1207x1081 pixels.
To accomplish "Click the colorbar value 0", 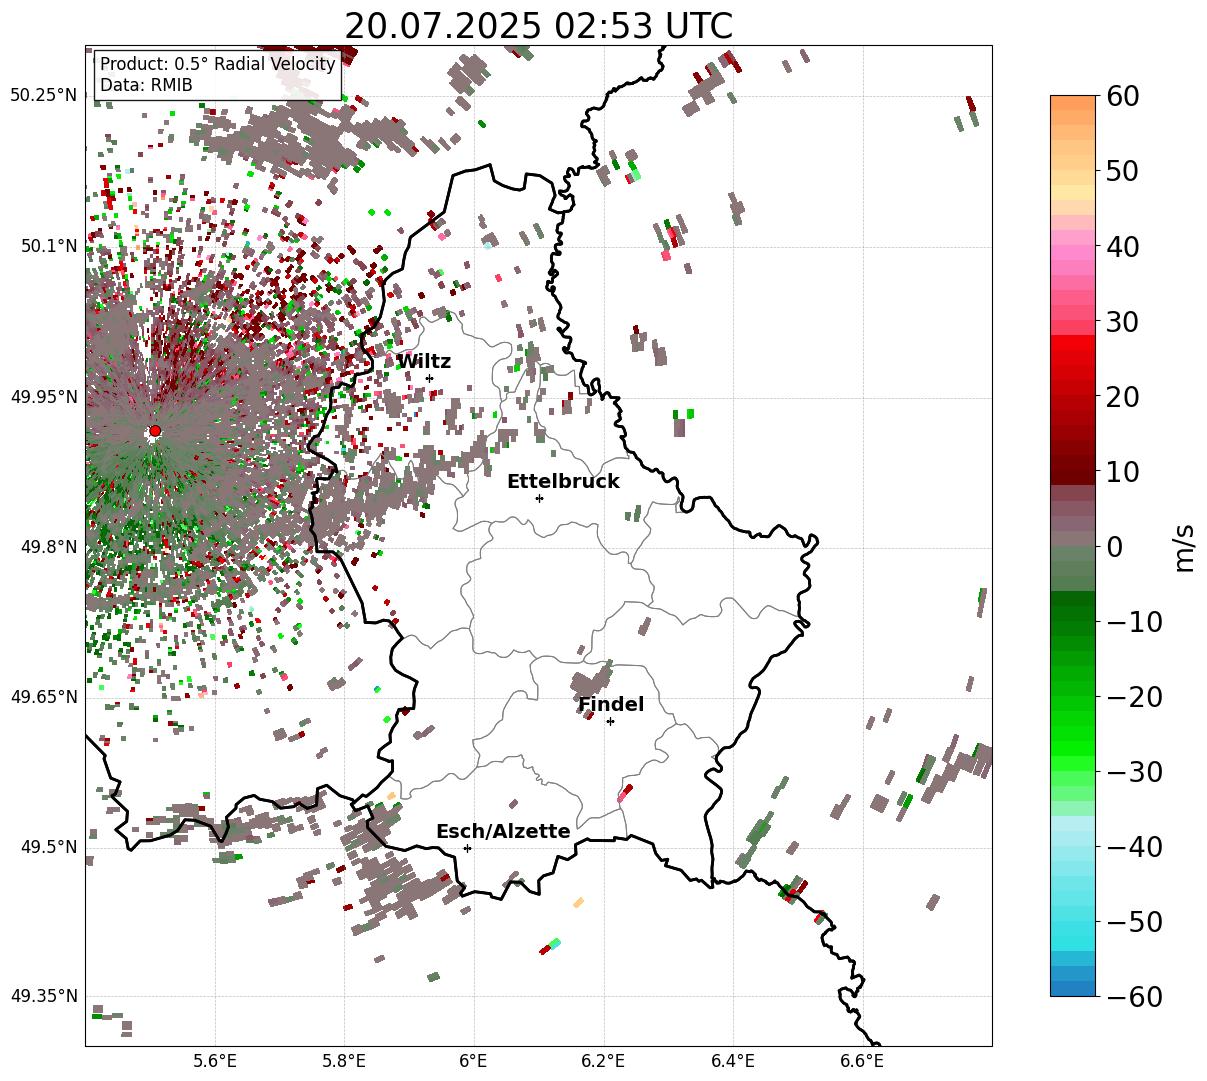I will pos(1114,546).
